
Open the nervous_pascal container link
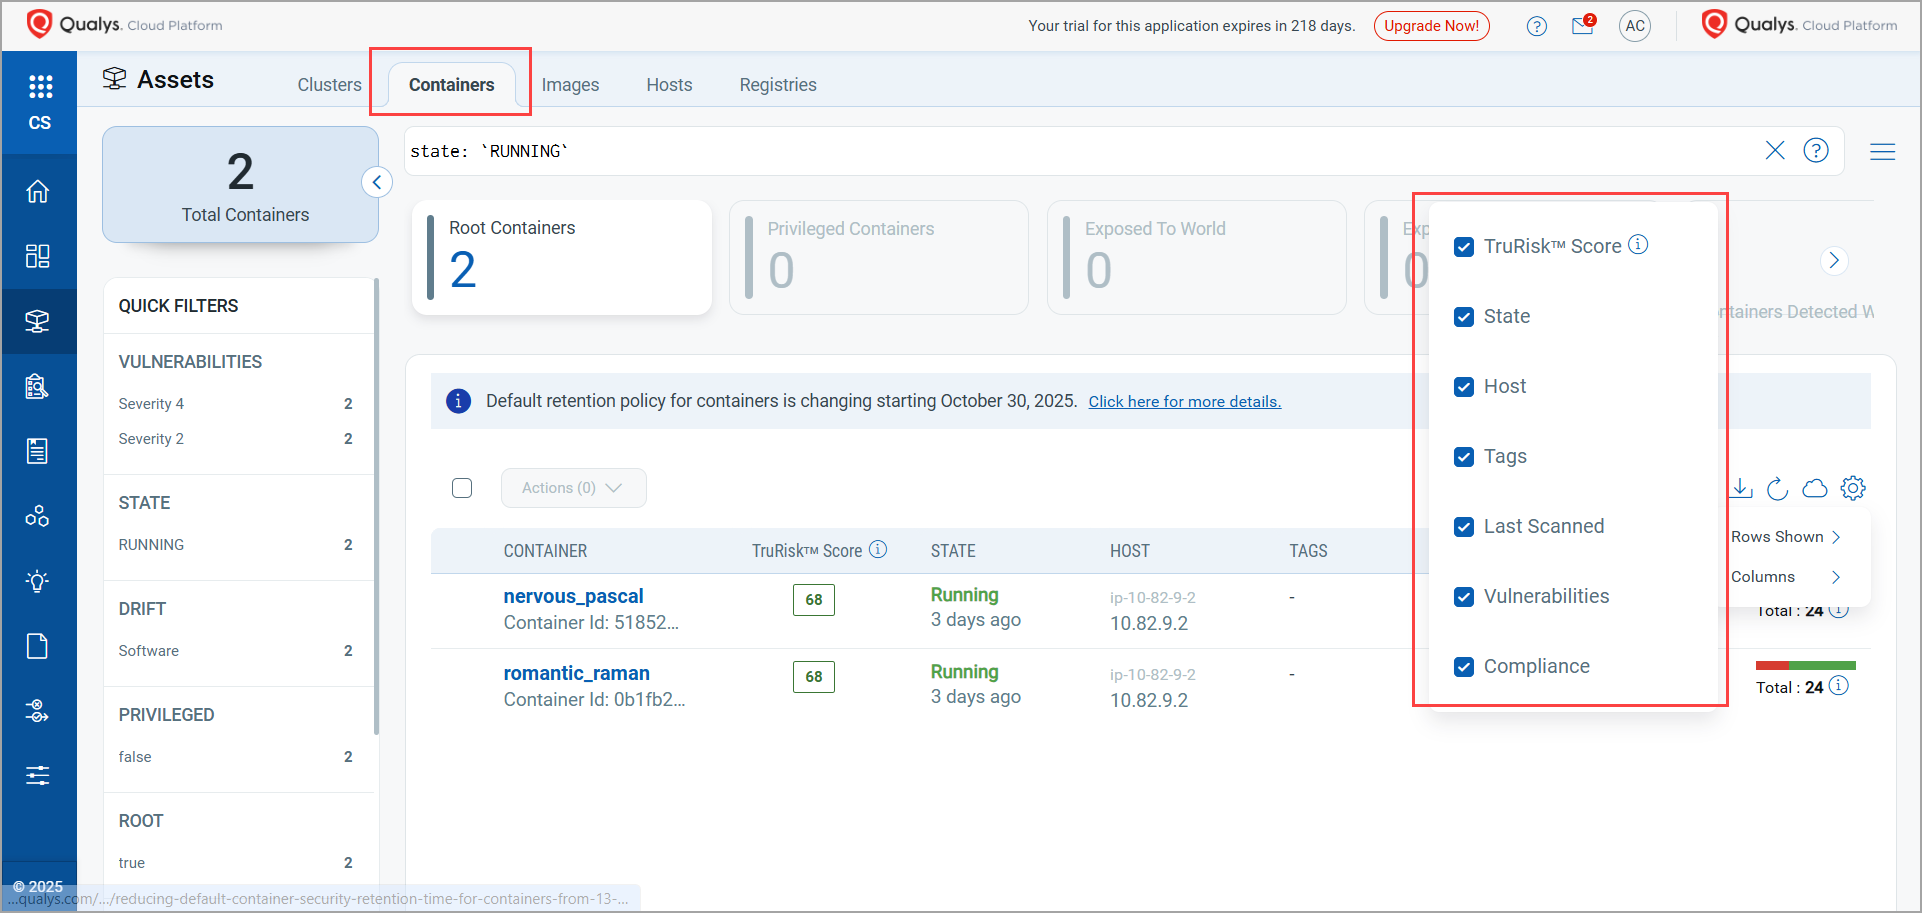(573, 596)
